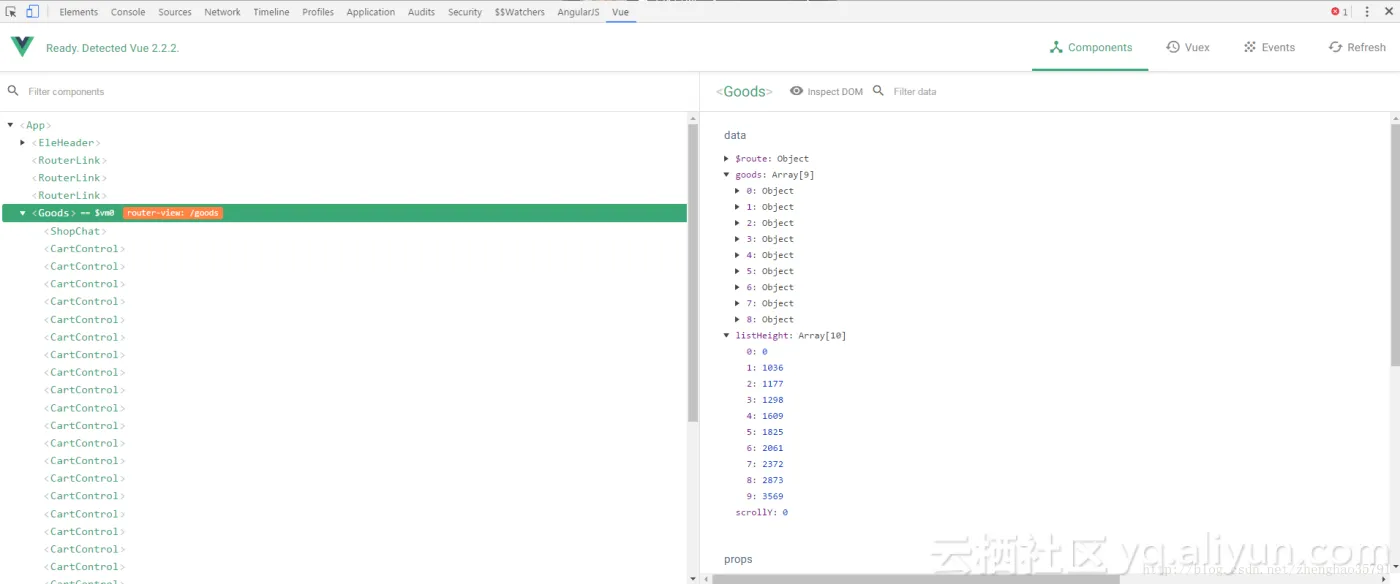Screen dimensions: 1400x584
Task: Click the Goods component title in inspector
Action: click(x=744, y=91)
